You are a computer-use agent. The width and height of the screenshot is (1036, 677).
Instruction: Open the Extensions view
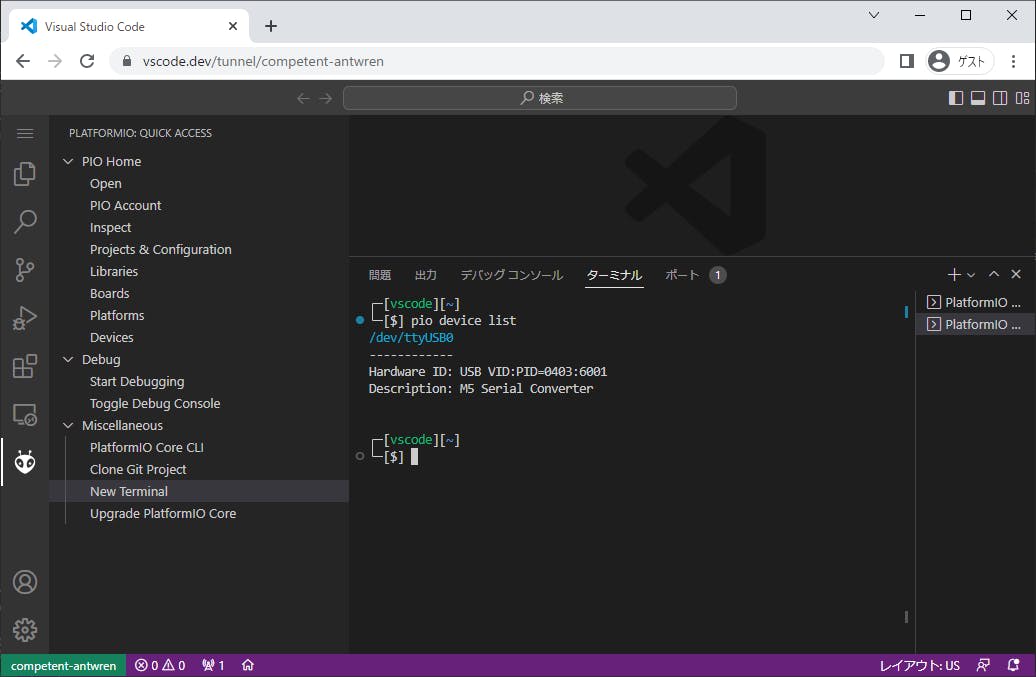click(x=24, y=367)
